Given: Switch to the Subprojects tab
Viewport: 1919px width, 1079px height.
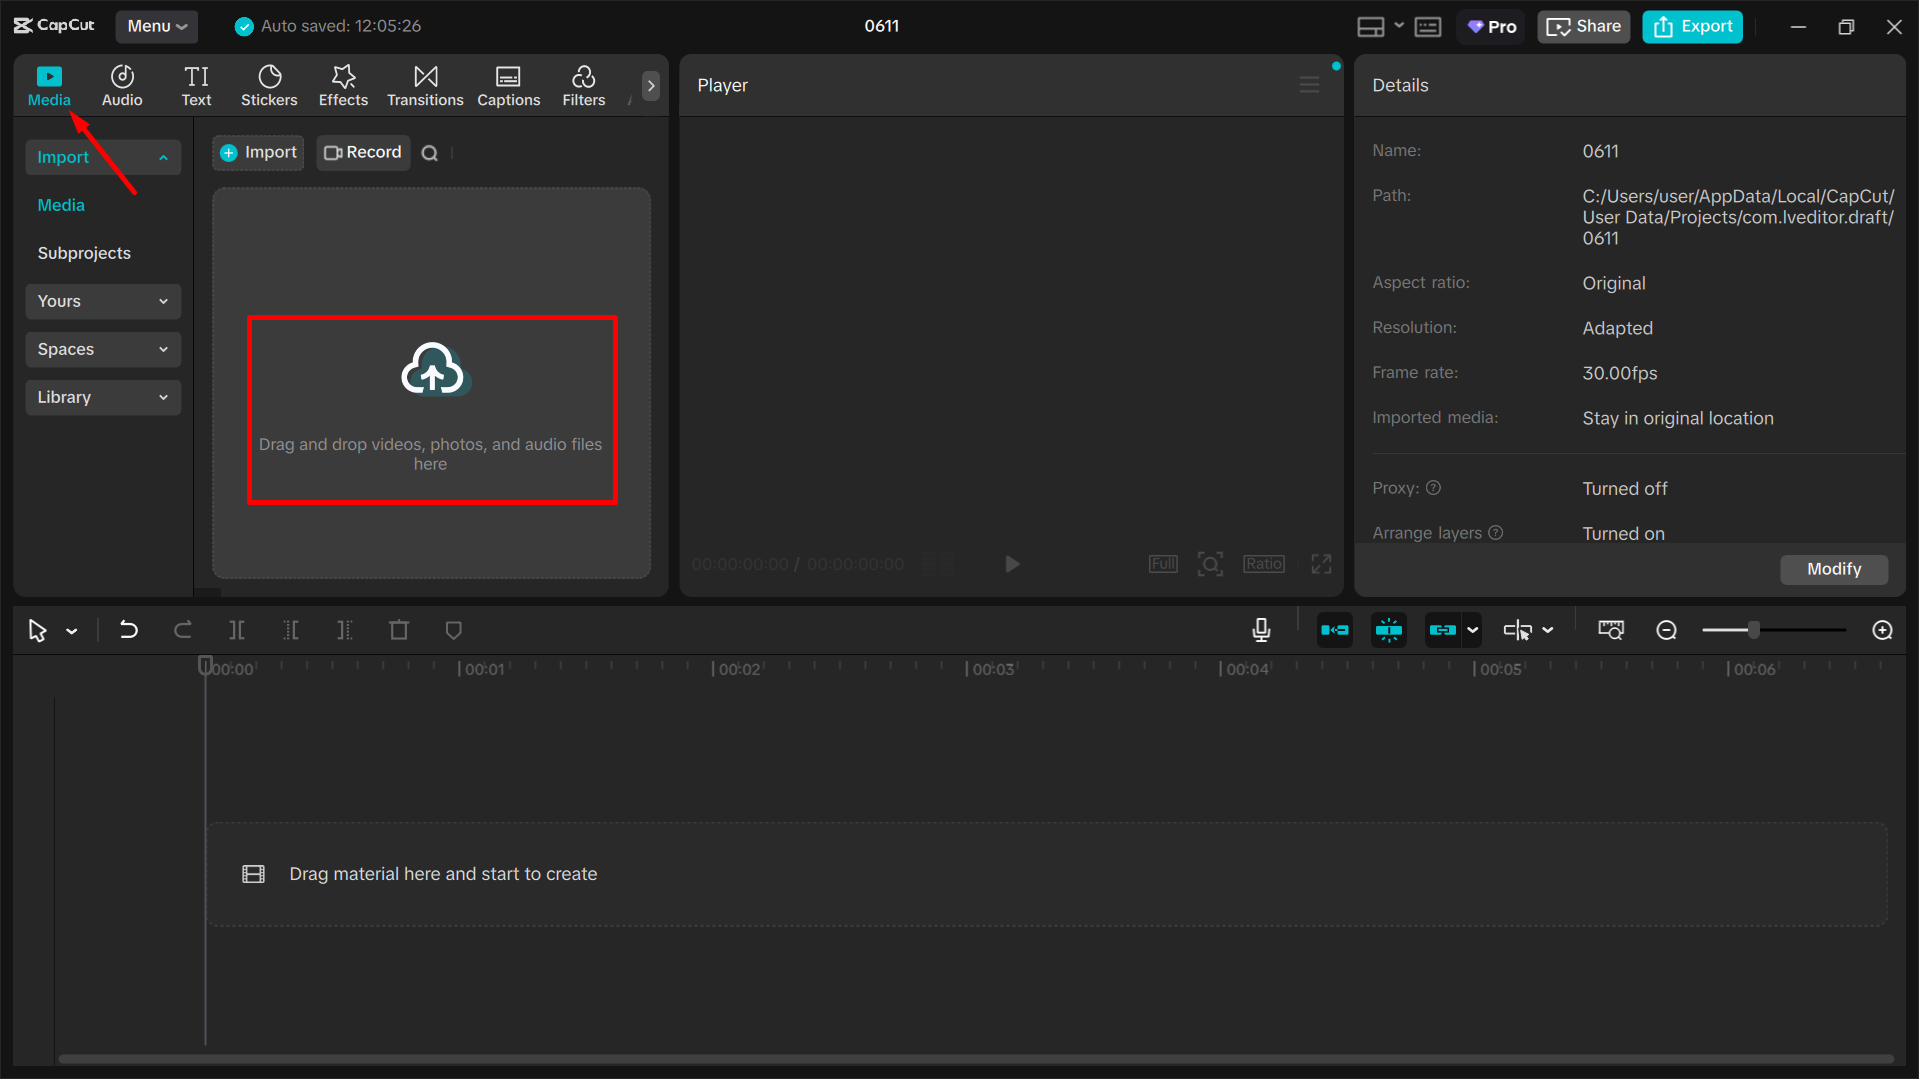Looking at the screenshot, I should 84,253.
